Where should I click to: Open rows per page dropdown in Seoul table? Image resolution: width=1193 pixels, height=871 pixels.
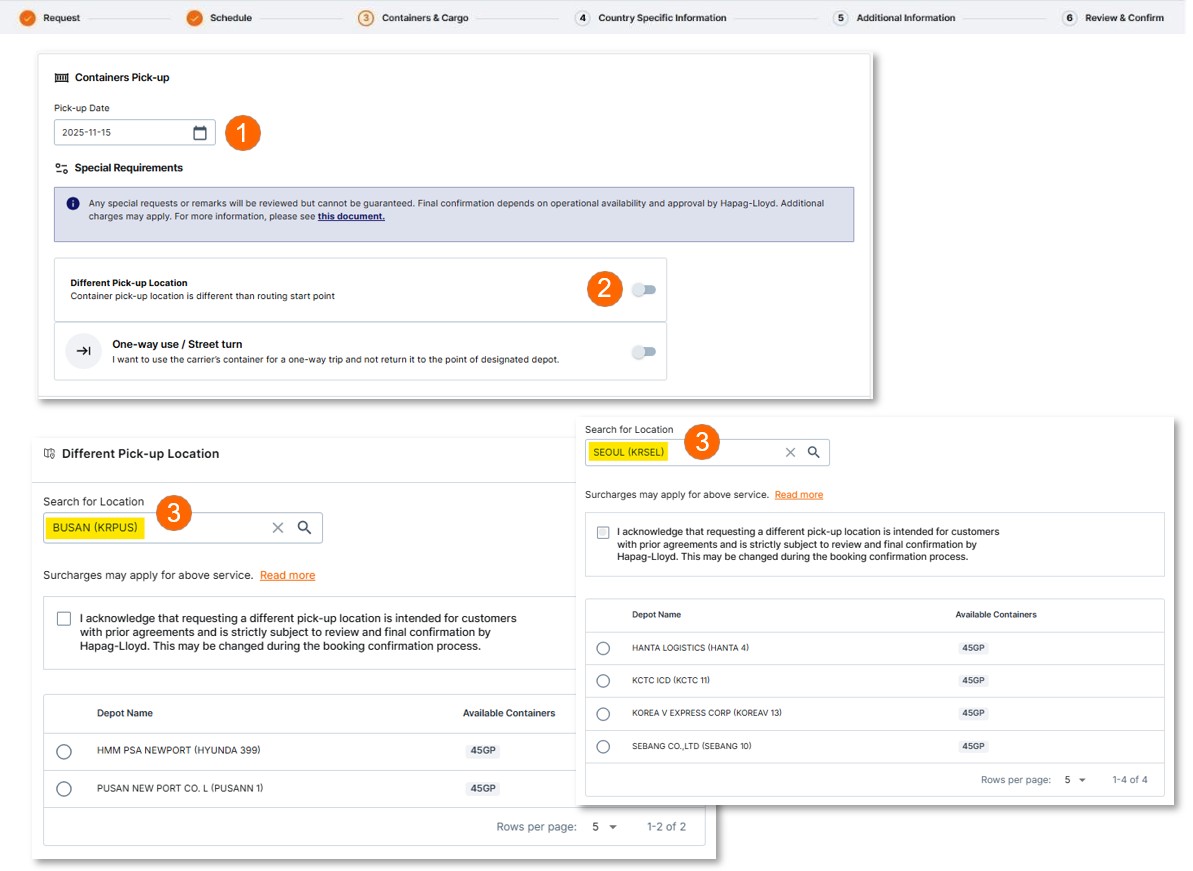1075,780
